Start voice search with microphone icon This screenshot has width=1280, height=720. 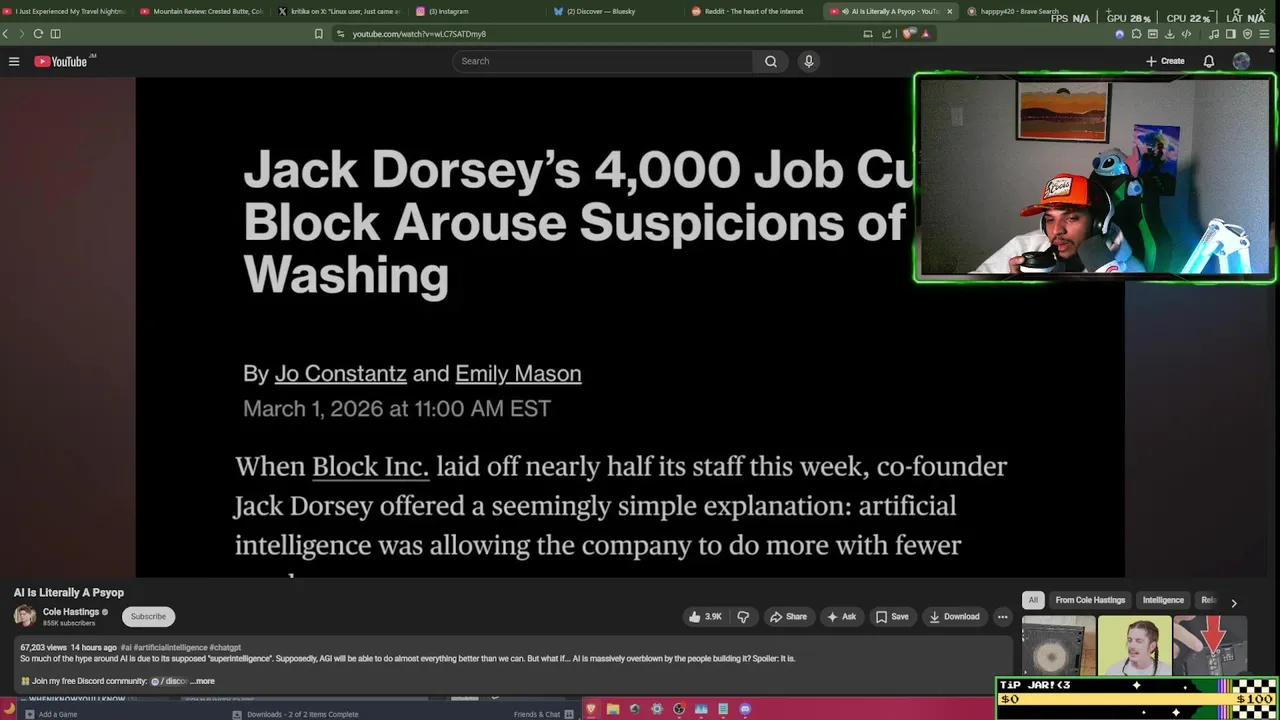coord(809,61)
